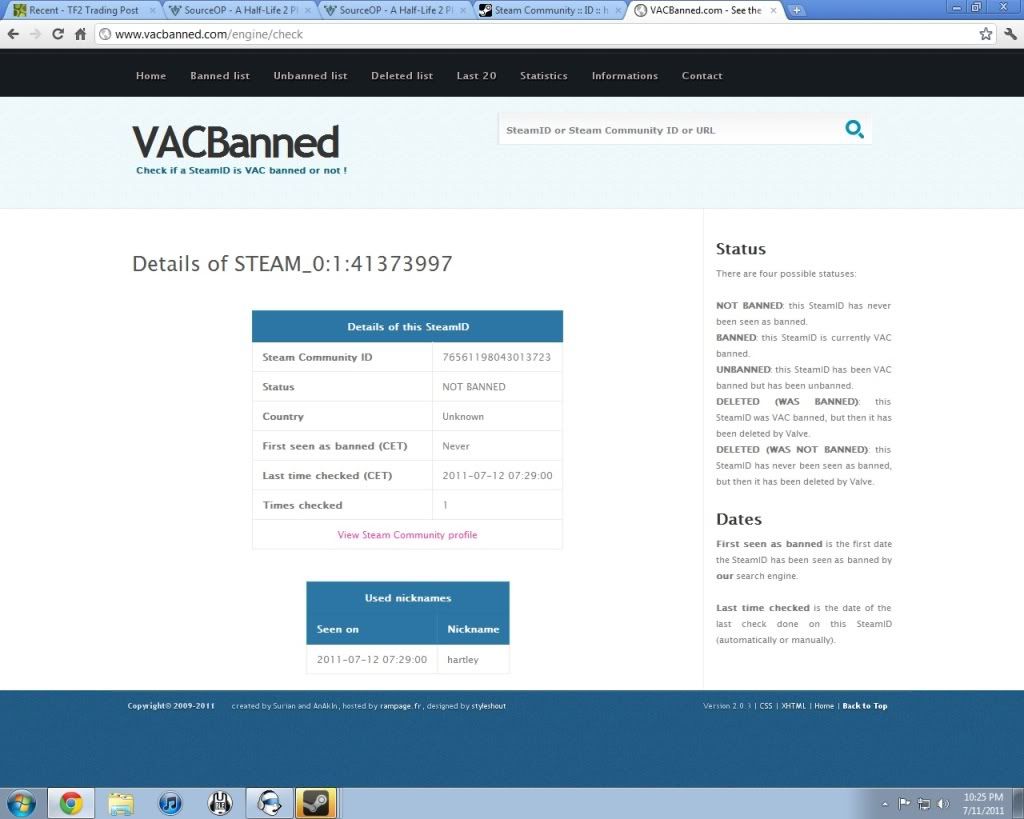
Task: Click the Last time checked date value
Action: pyautogui.click(x=497, y=475)
